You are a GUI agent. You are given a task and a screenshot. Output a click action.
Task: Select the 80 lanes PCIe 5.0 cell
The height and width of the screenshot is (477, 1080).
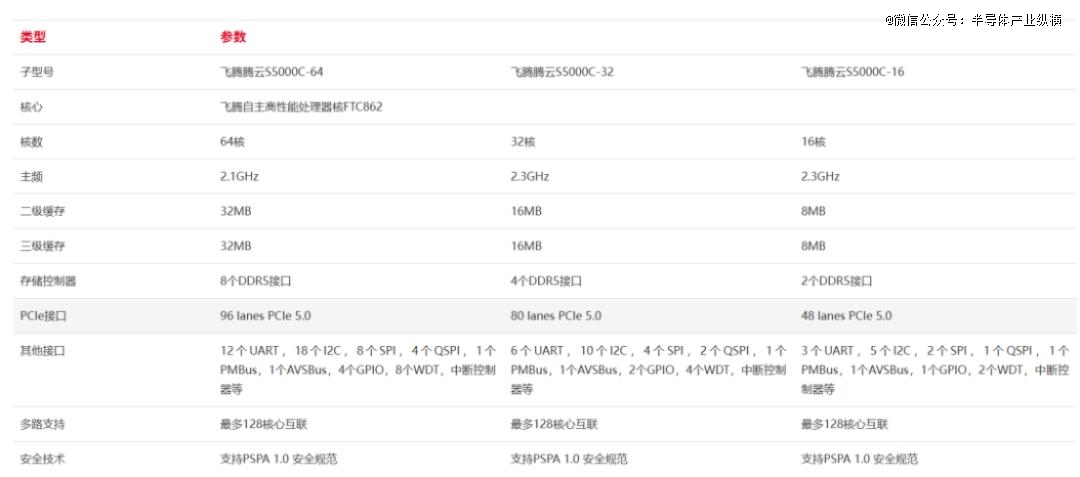tap(556, 317)
